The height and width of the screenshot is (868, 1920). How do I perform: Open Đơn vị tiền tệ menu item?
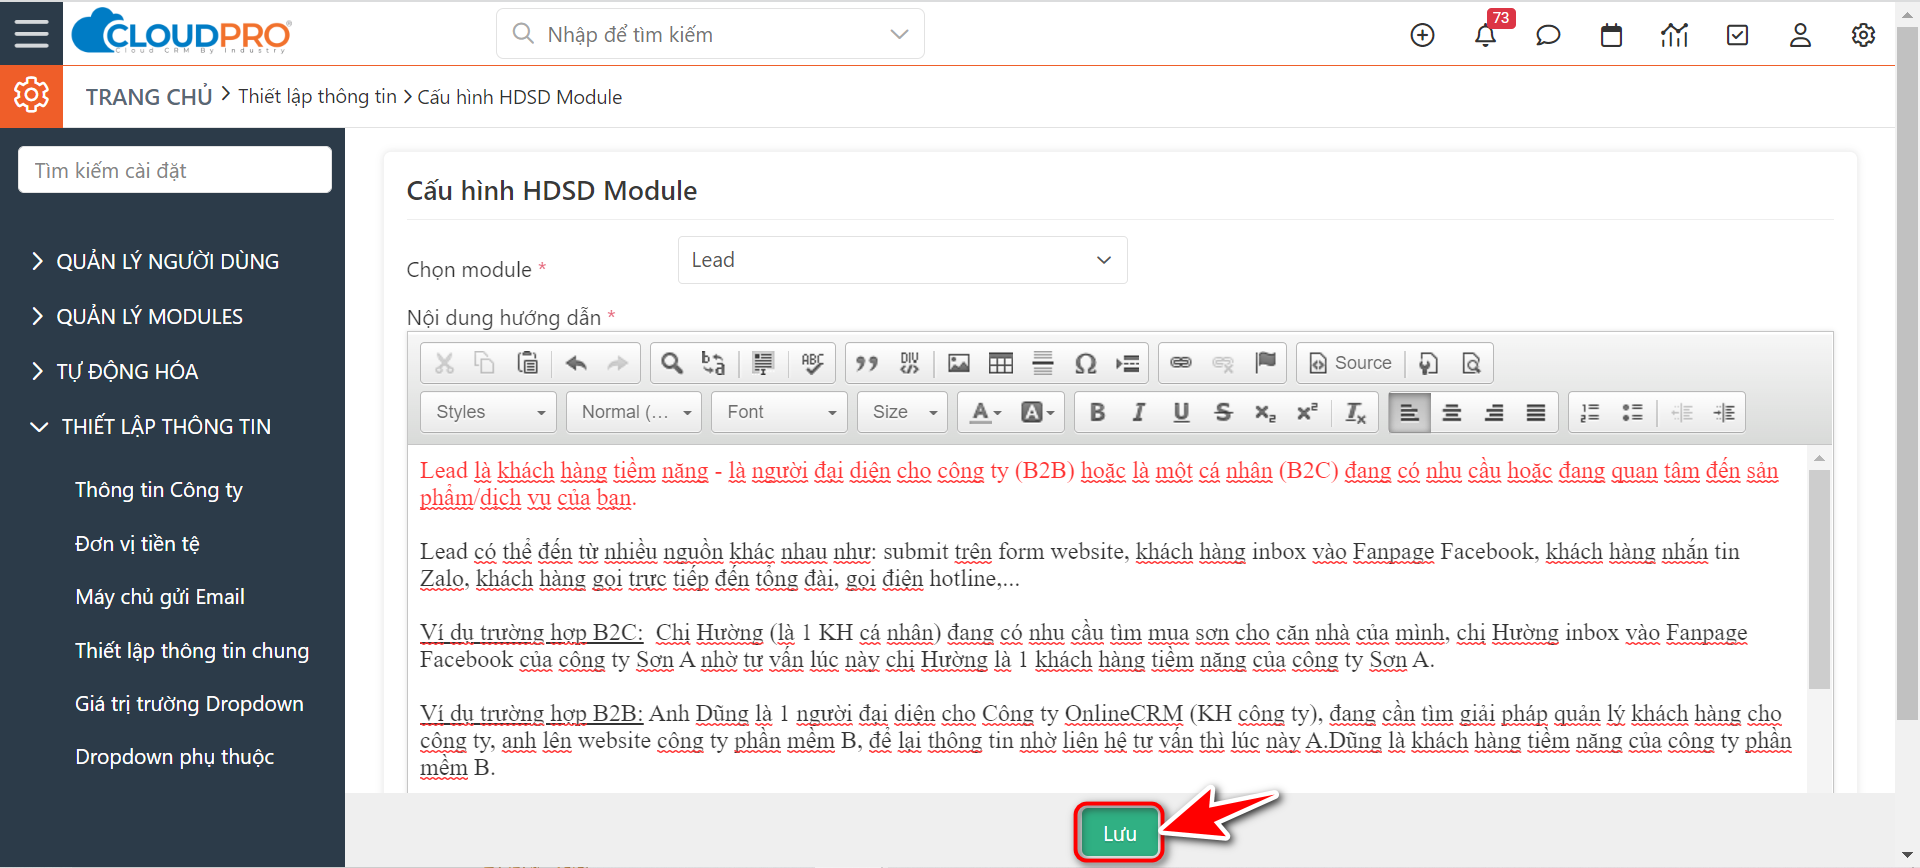click(x=137, y=544)
